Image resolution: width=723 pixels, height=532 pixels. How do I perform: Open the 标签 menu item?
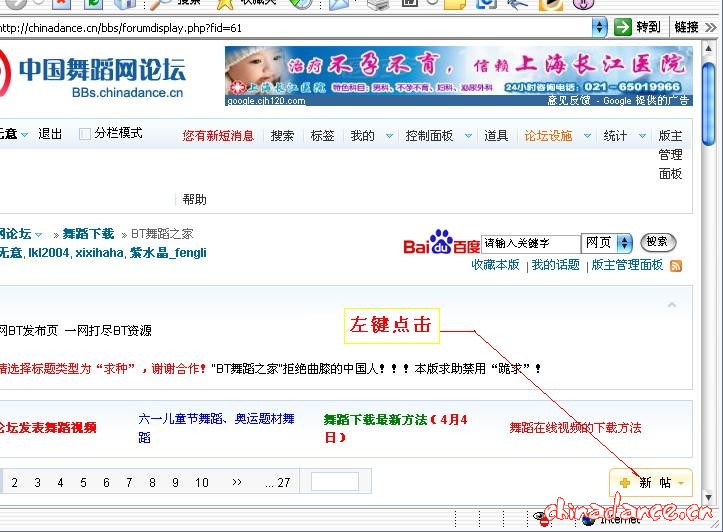(322, 136)
